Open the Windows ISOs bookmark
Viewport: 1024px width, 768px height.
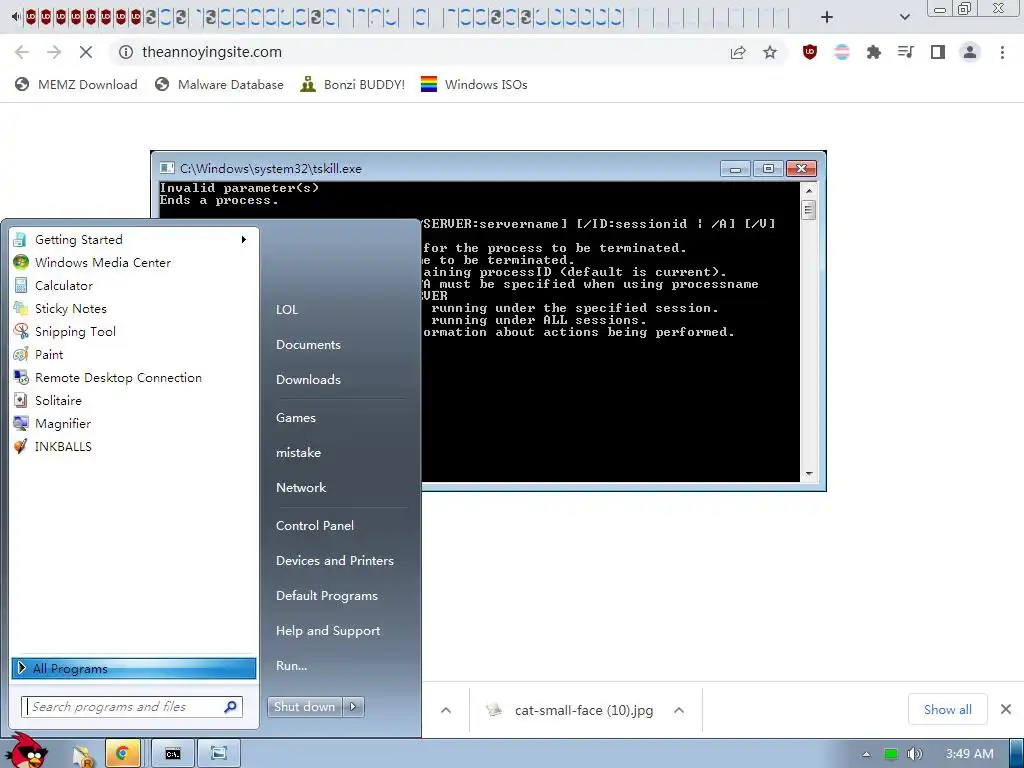point(474,84)
